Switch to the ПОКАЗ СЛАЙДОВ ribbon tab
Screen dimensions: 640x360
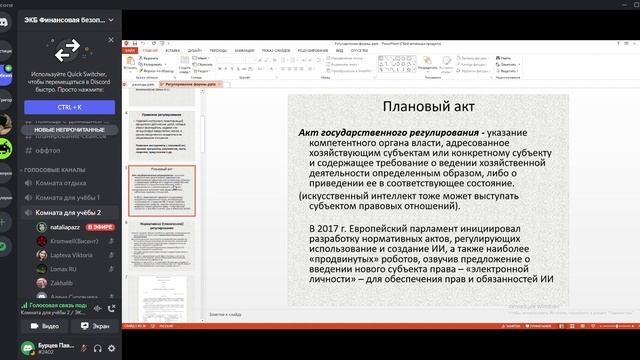click(x=276, y=51)
